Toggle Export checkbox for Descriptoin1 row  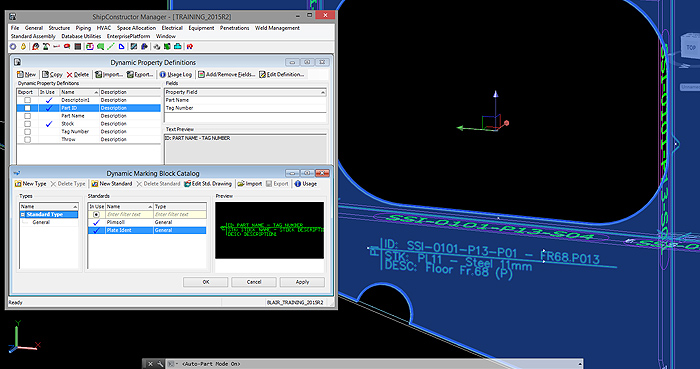click(x=28, y=100)
